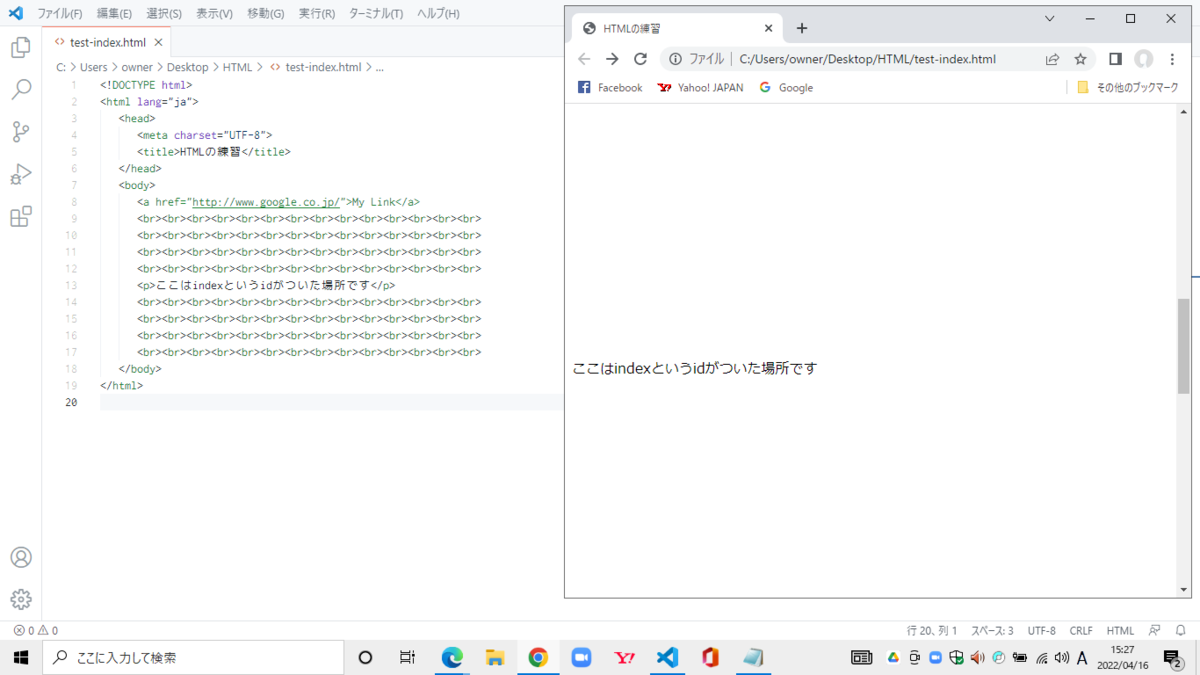Change language mode HTML in status bar
This screenshot has width=1200, height=675.
pos(1120,631)
